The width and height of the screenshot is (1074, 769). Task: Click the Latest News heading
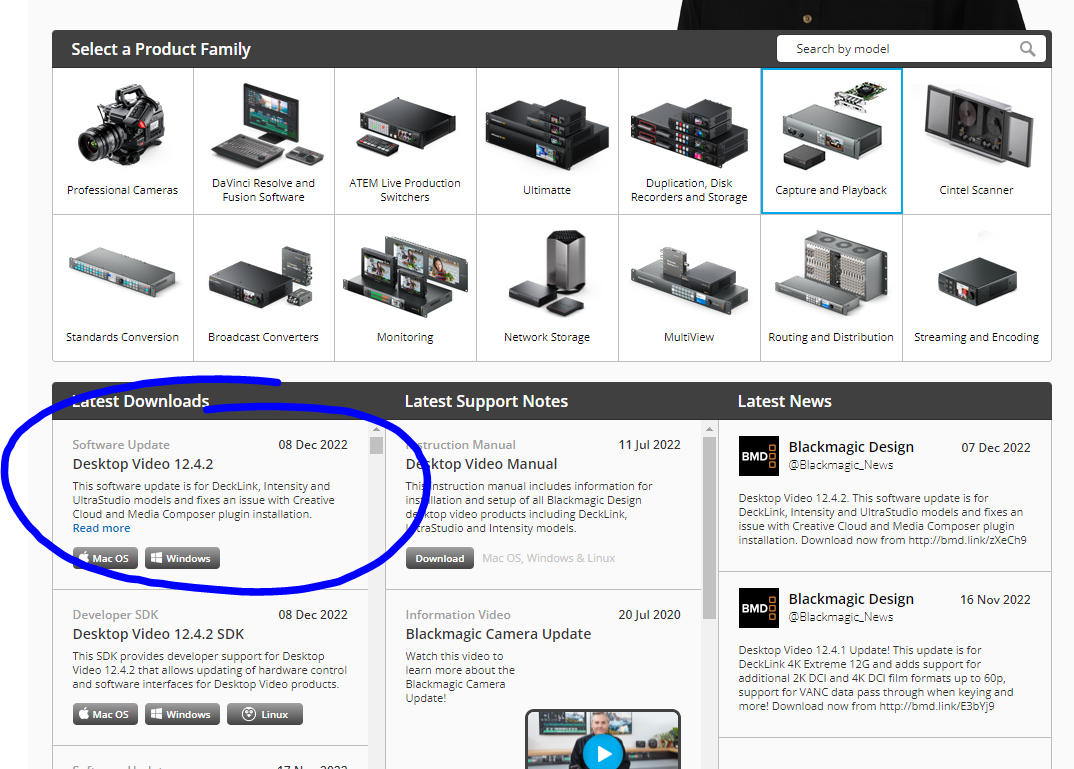[785, 401]
